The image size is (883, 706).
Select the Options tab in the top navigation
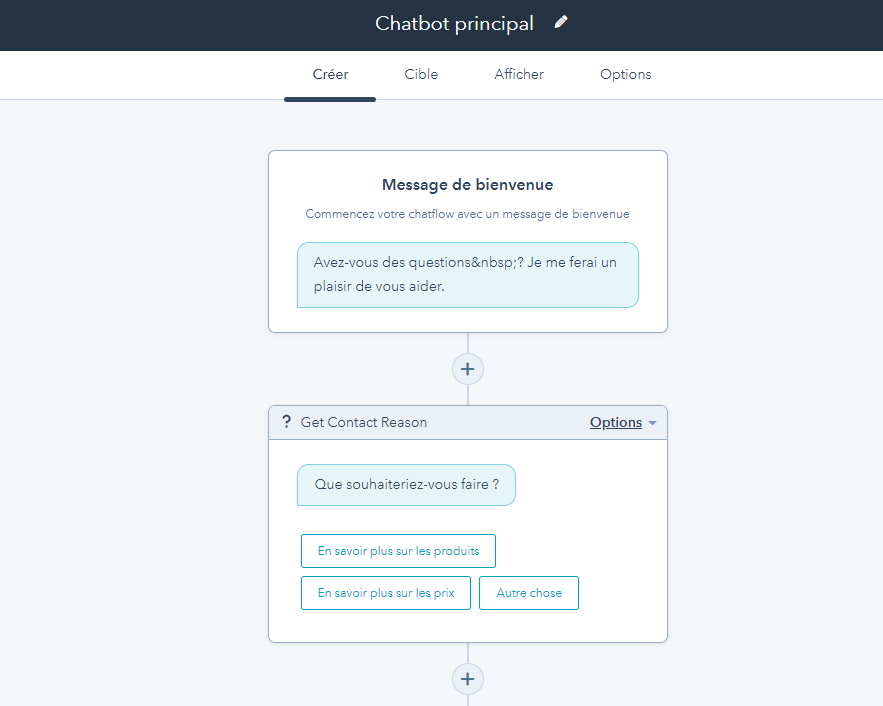pos(625,74)
